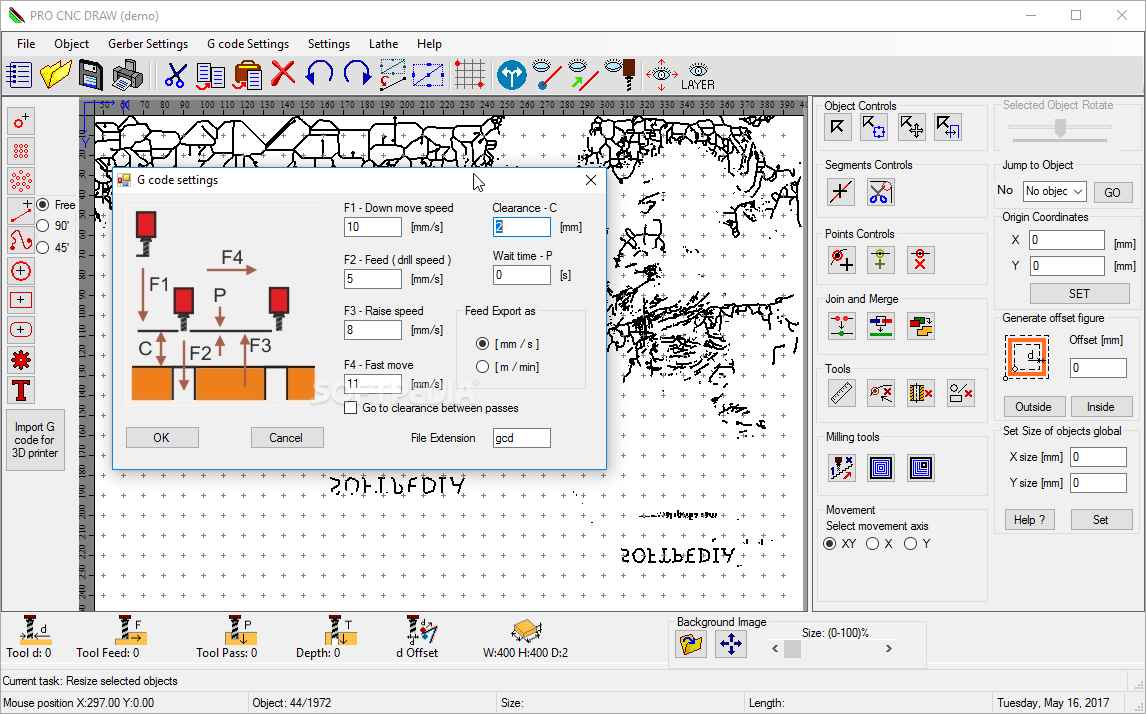Select X movement axis radio
Screen dimensions: 1146x714
point(873,544)
